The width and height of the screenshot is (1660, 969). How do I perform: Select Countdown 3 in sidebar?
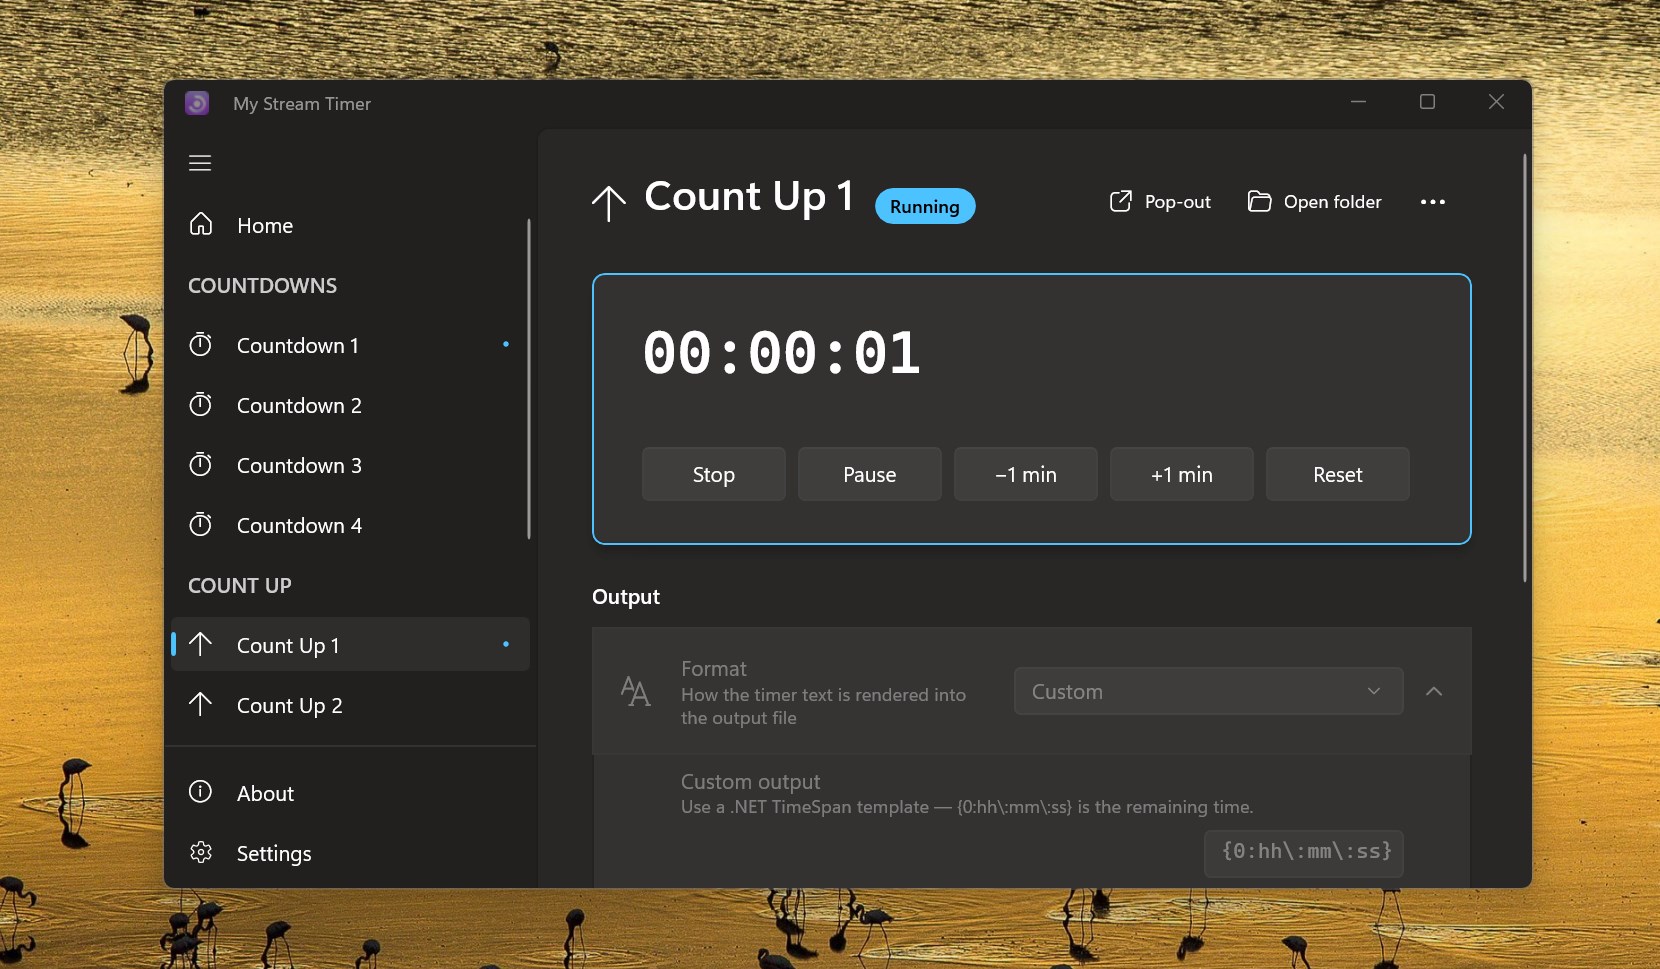350,465
